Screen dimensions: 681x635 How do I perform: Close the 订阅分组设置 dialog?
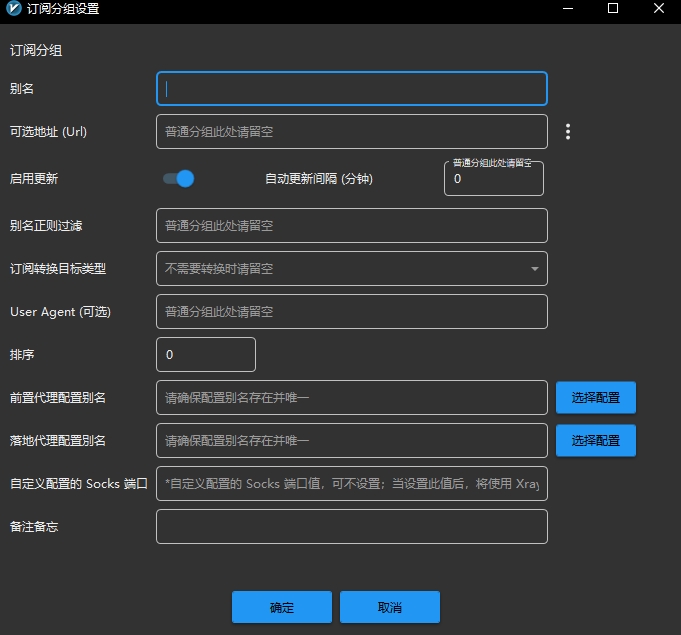pyautogui.click(x=658, y=9)
